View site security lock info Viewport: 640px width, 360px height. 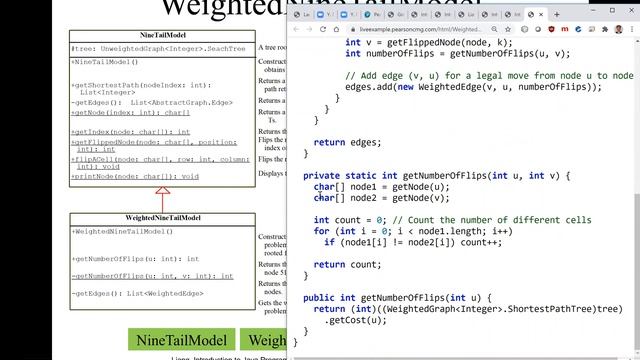[x=353, y=29]
